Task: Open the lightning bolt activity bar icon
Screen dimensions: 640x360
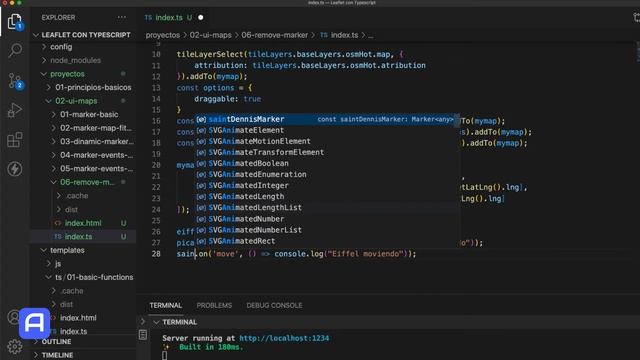Action: pos(15,169)
